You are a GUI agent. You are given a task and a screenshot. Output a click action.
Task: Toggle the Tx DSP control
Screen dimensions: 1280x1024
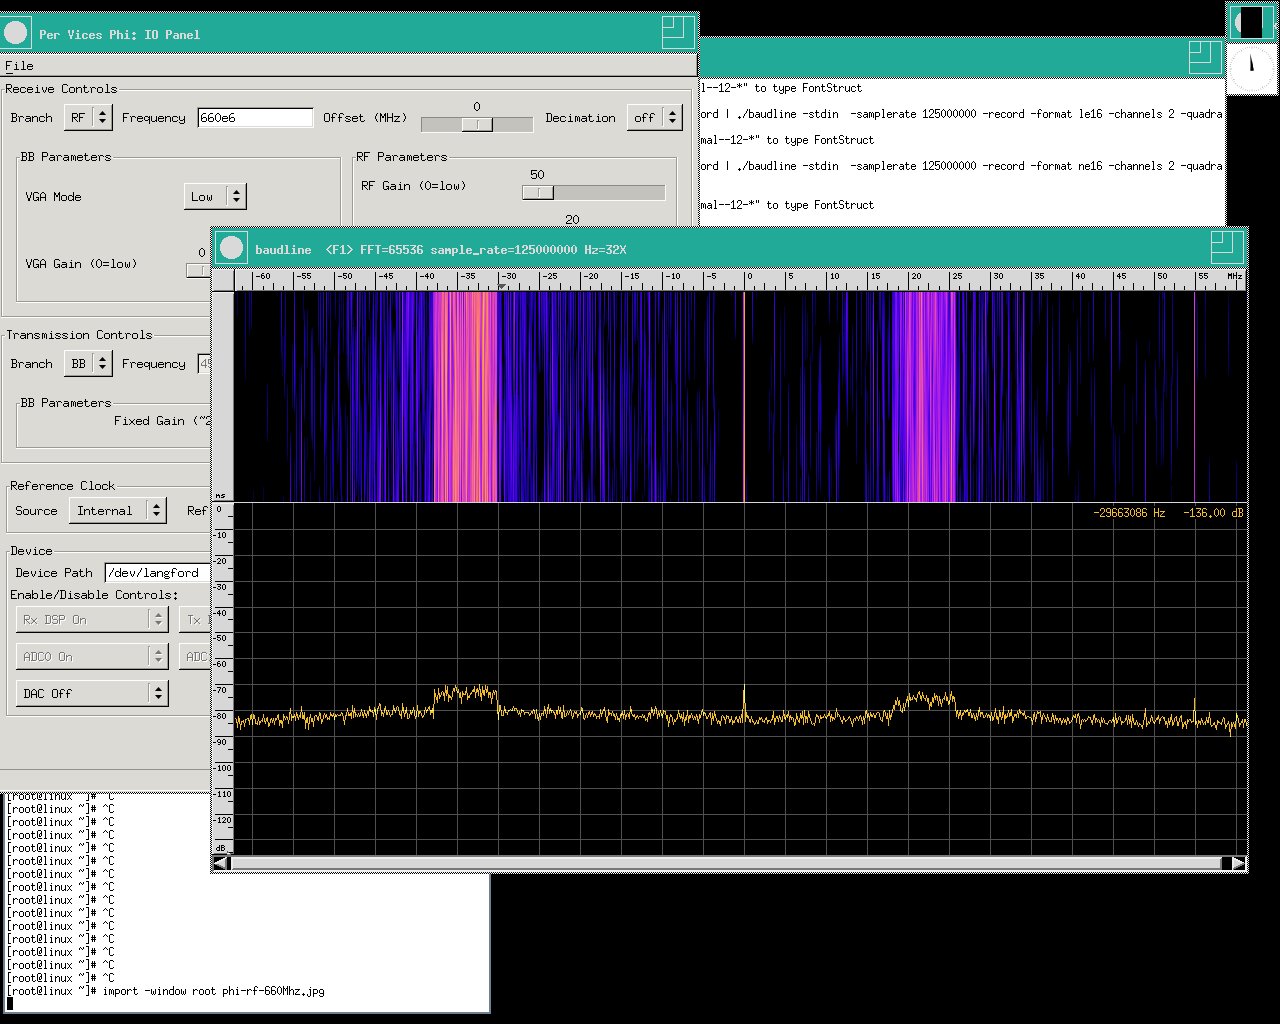coord(196,619)
